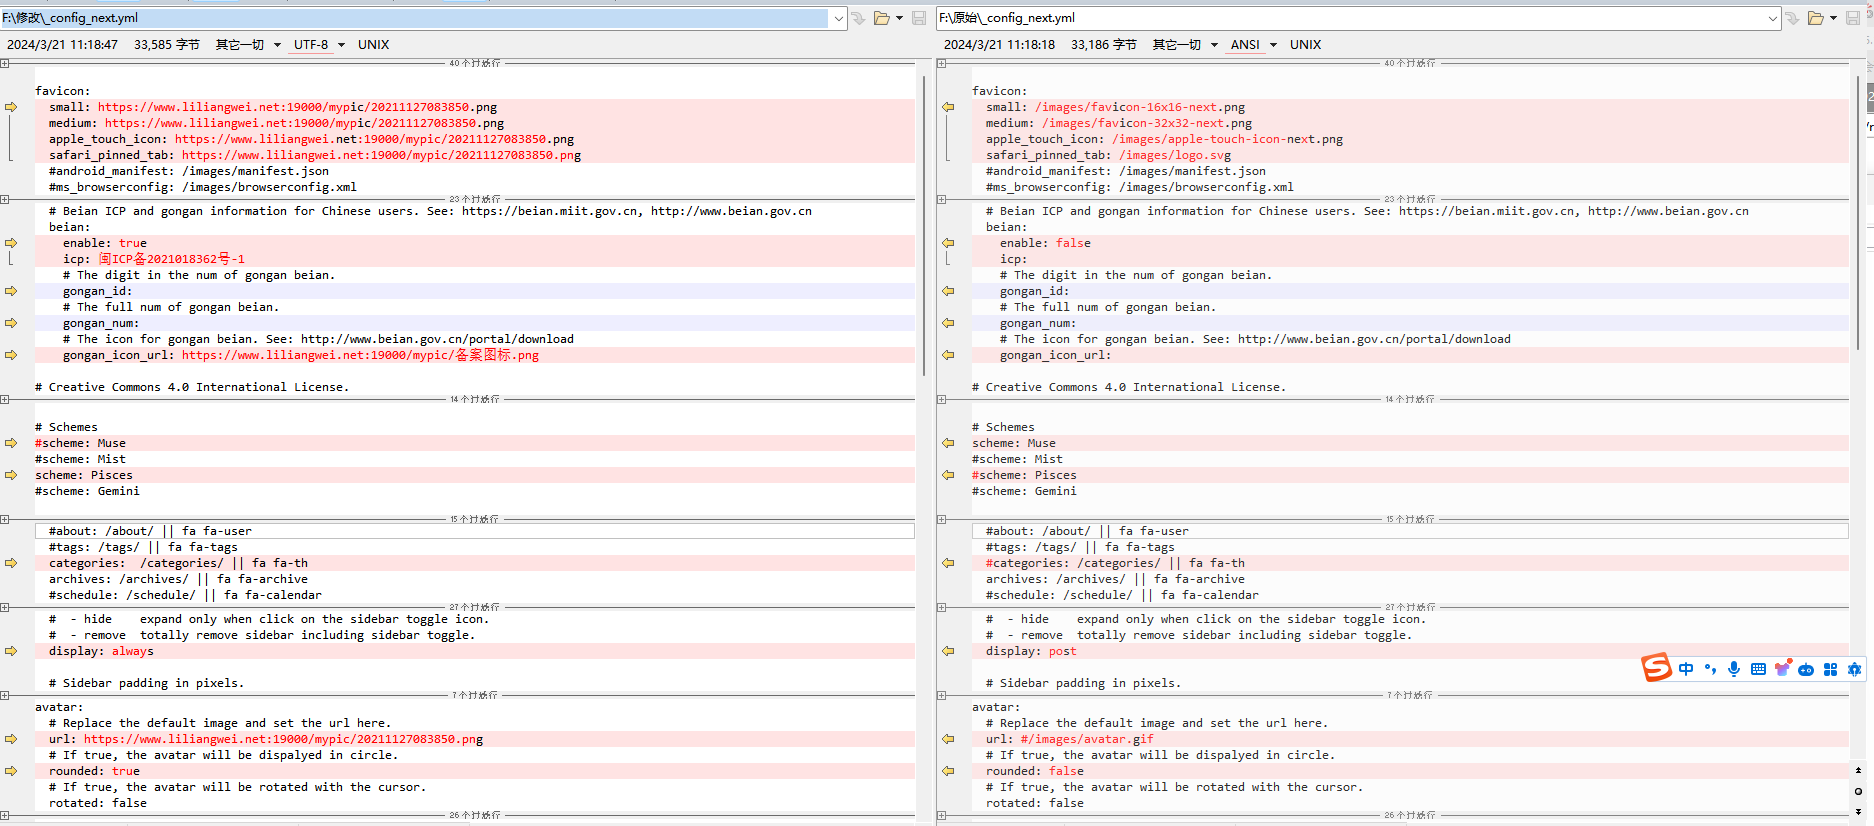Jump to next difference section
The image size is (1874, 826).
click(1858, 812)
